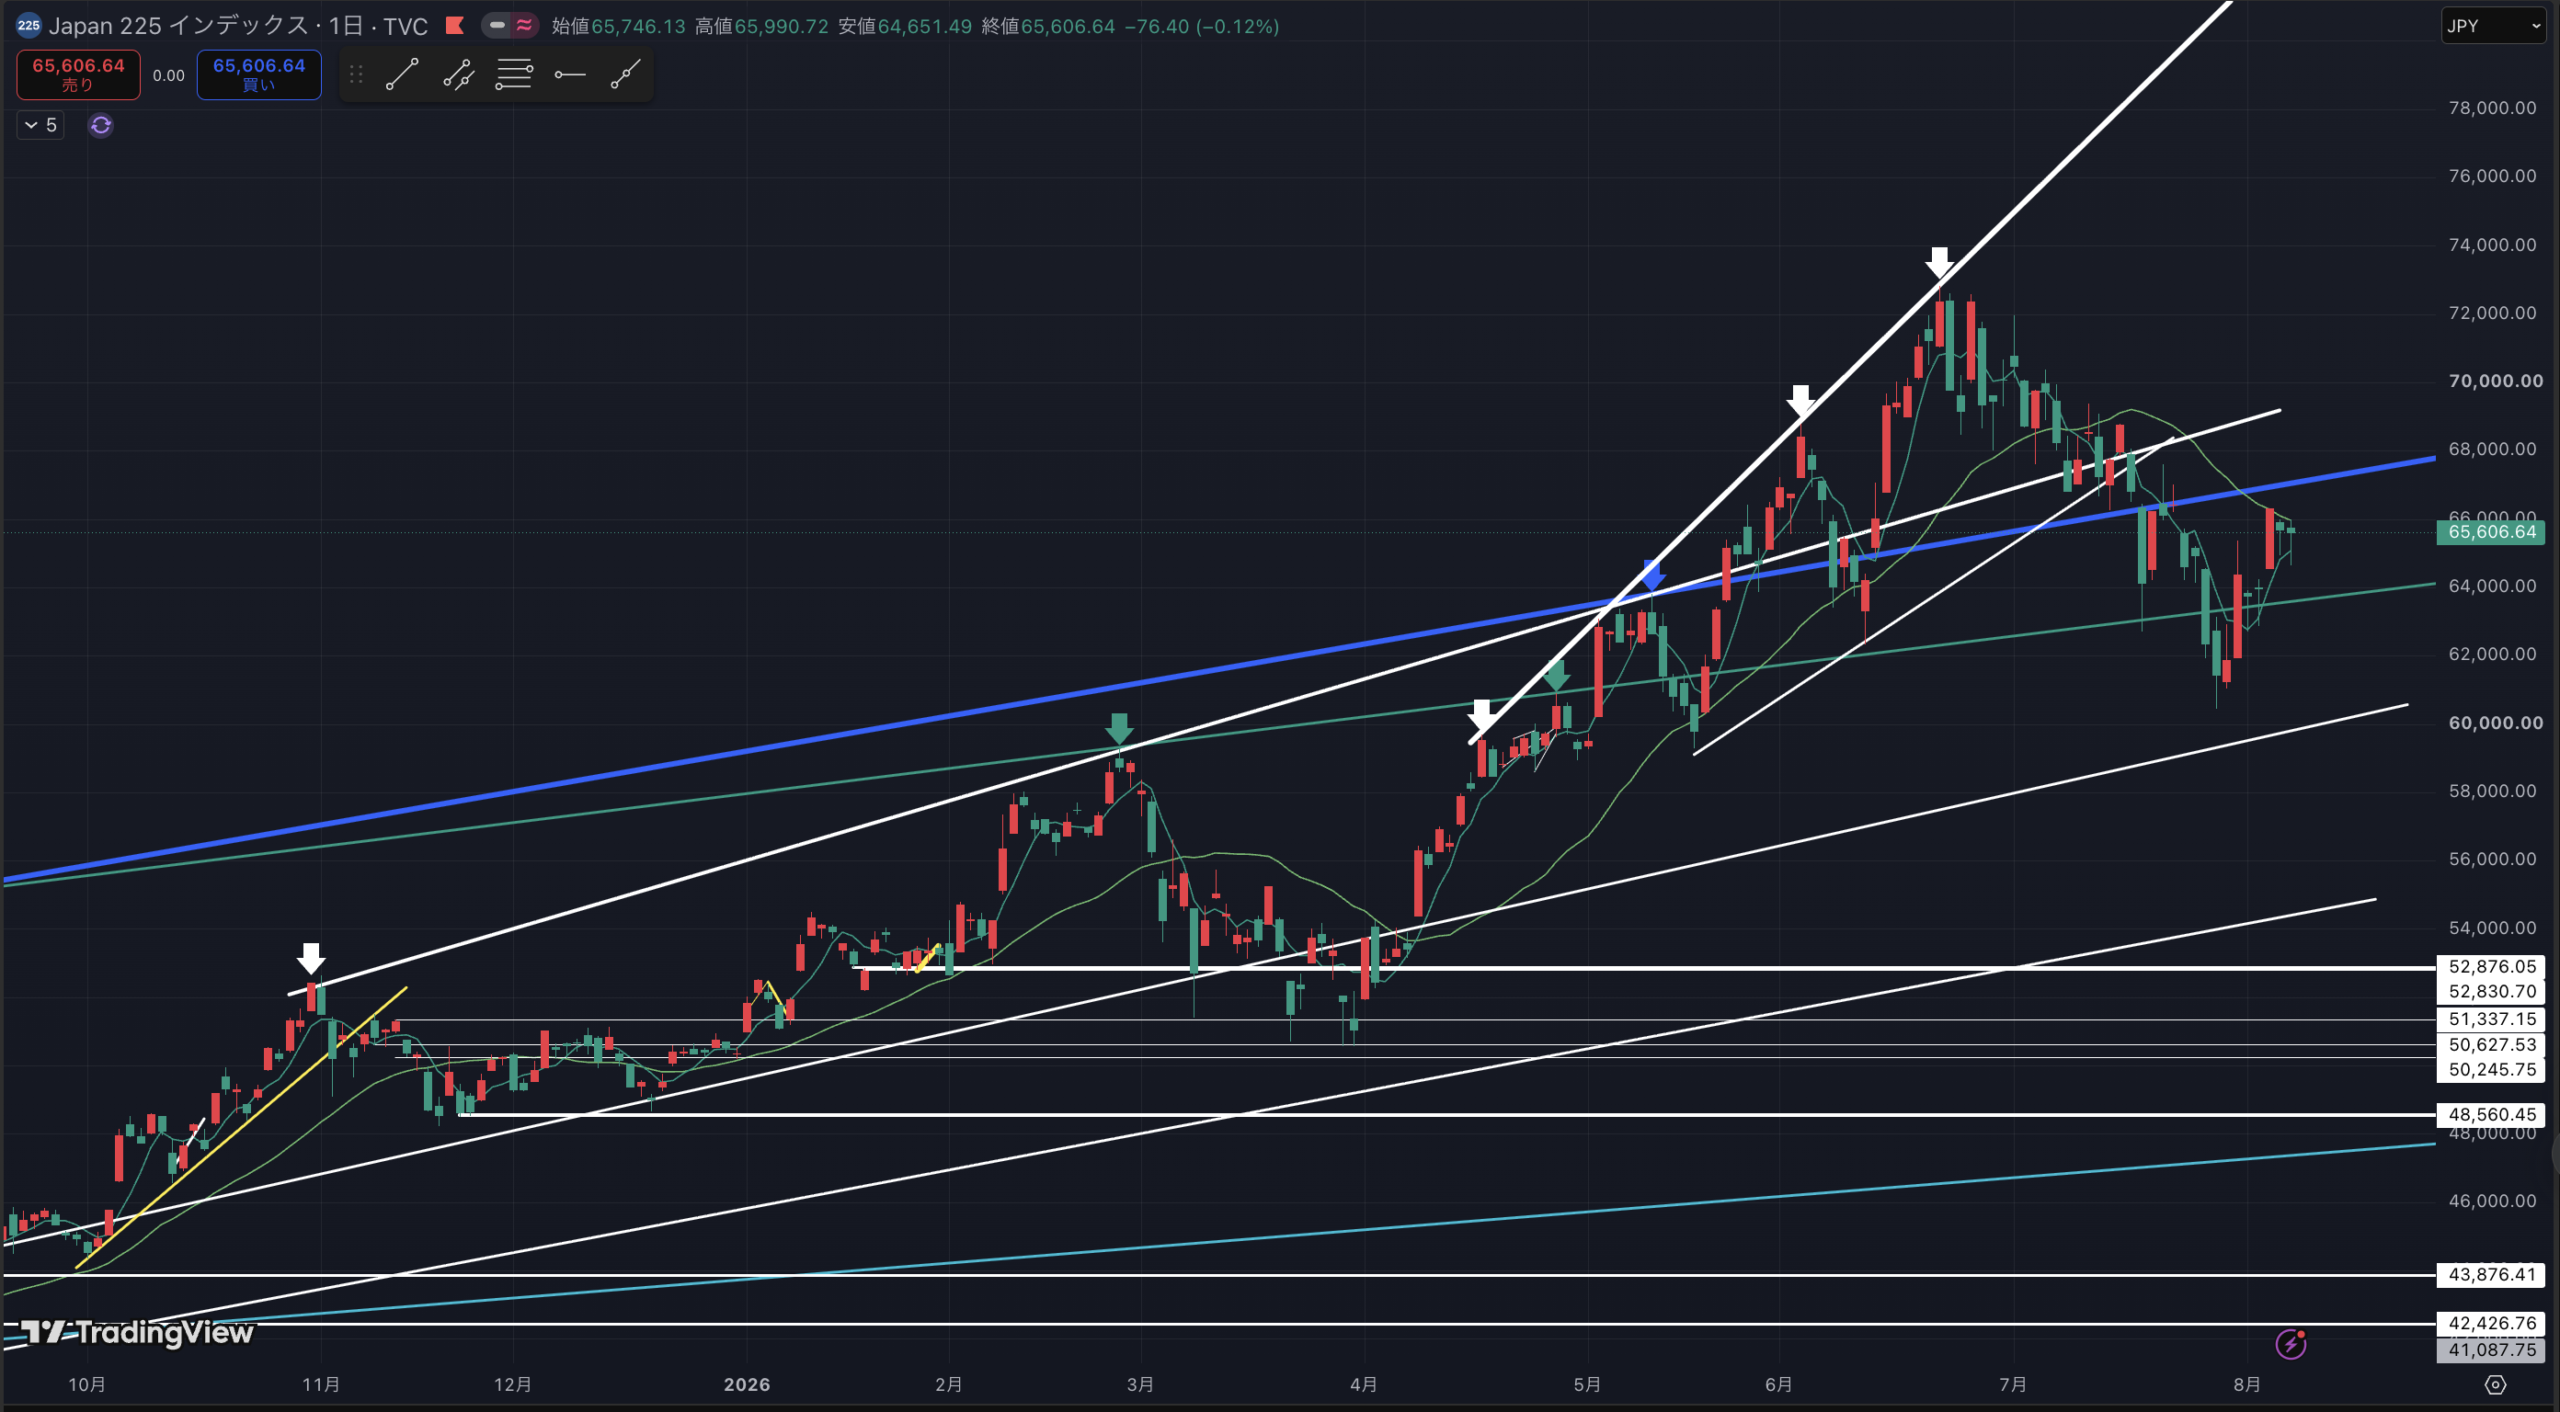Open the Japan 225 symbol search
This screenshot has height=1412, width=2560.
click(x=238, y=26)
